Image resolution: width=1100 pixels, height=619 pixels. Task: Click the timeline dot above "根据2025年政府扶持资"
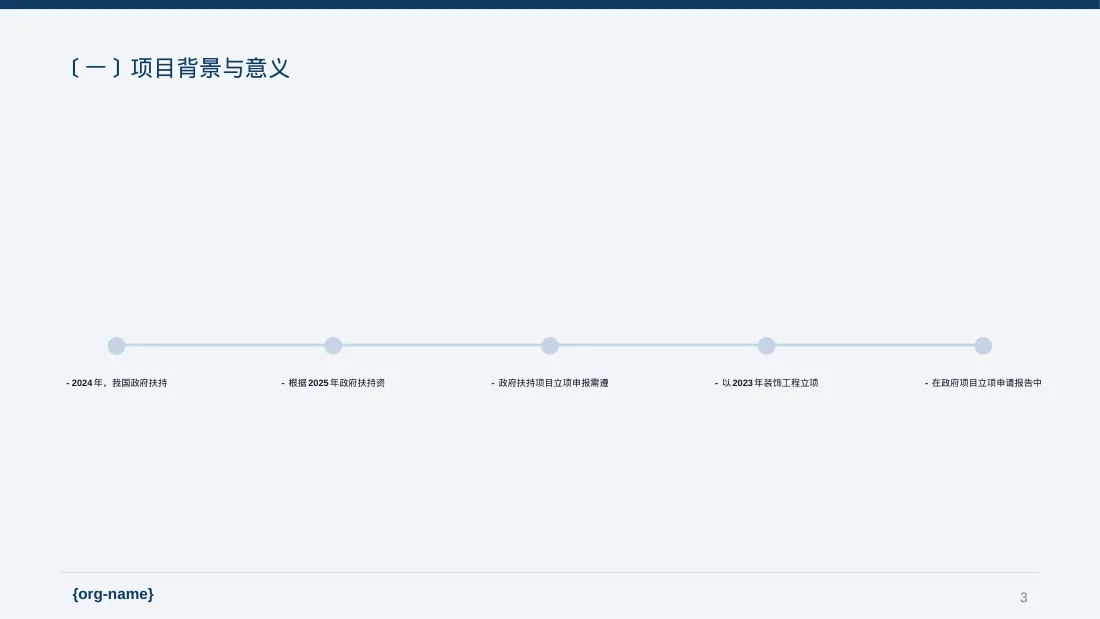click(333, 345)
